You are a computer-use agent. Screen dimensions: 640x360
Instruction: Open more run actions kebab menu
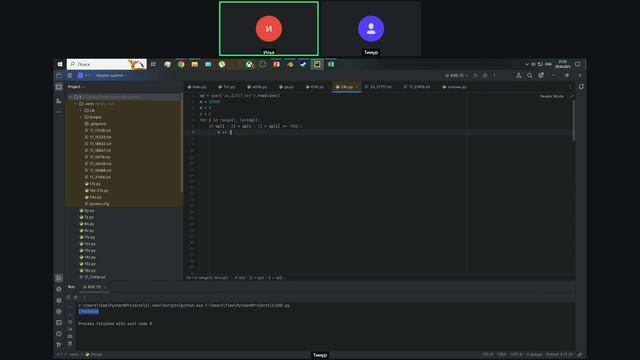[494, 76]
